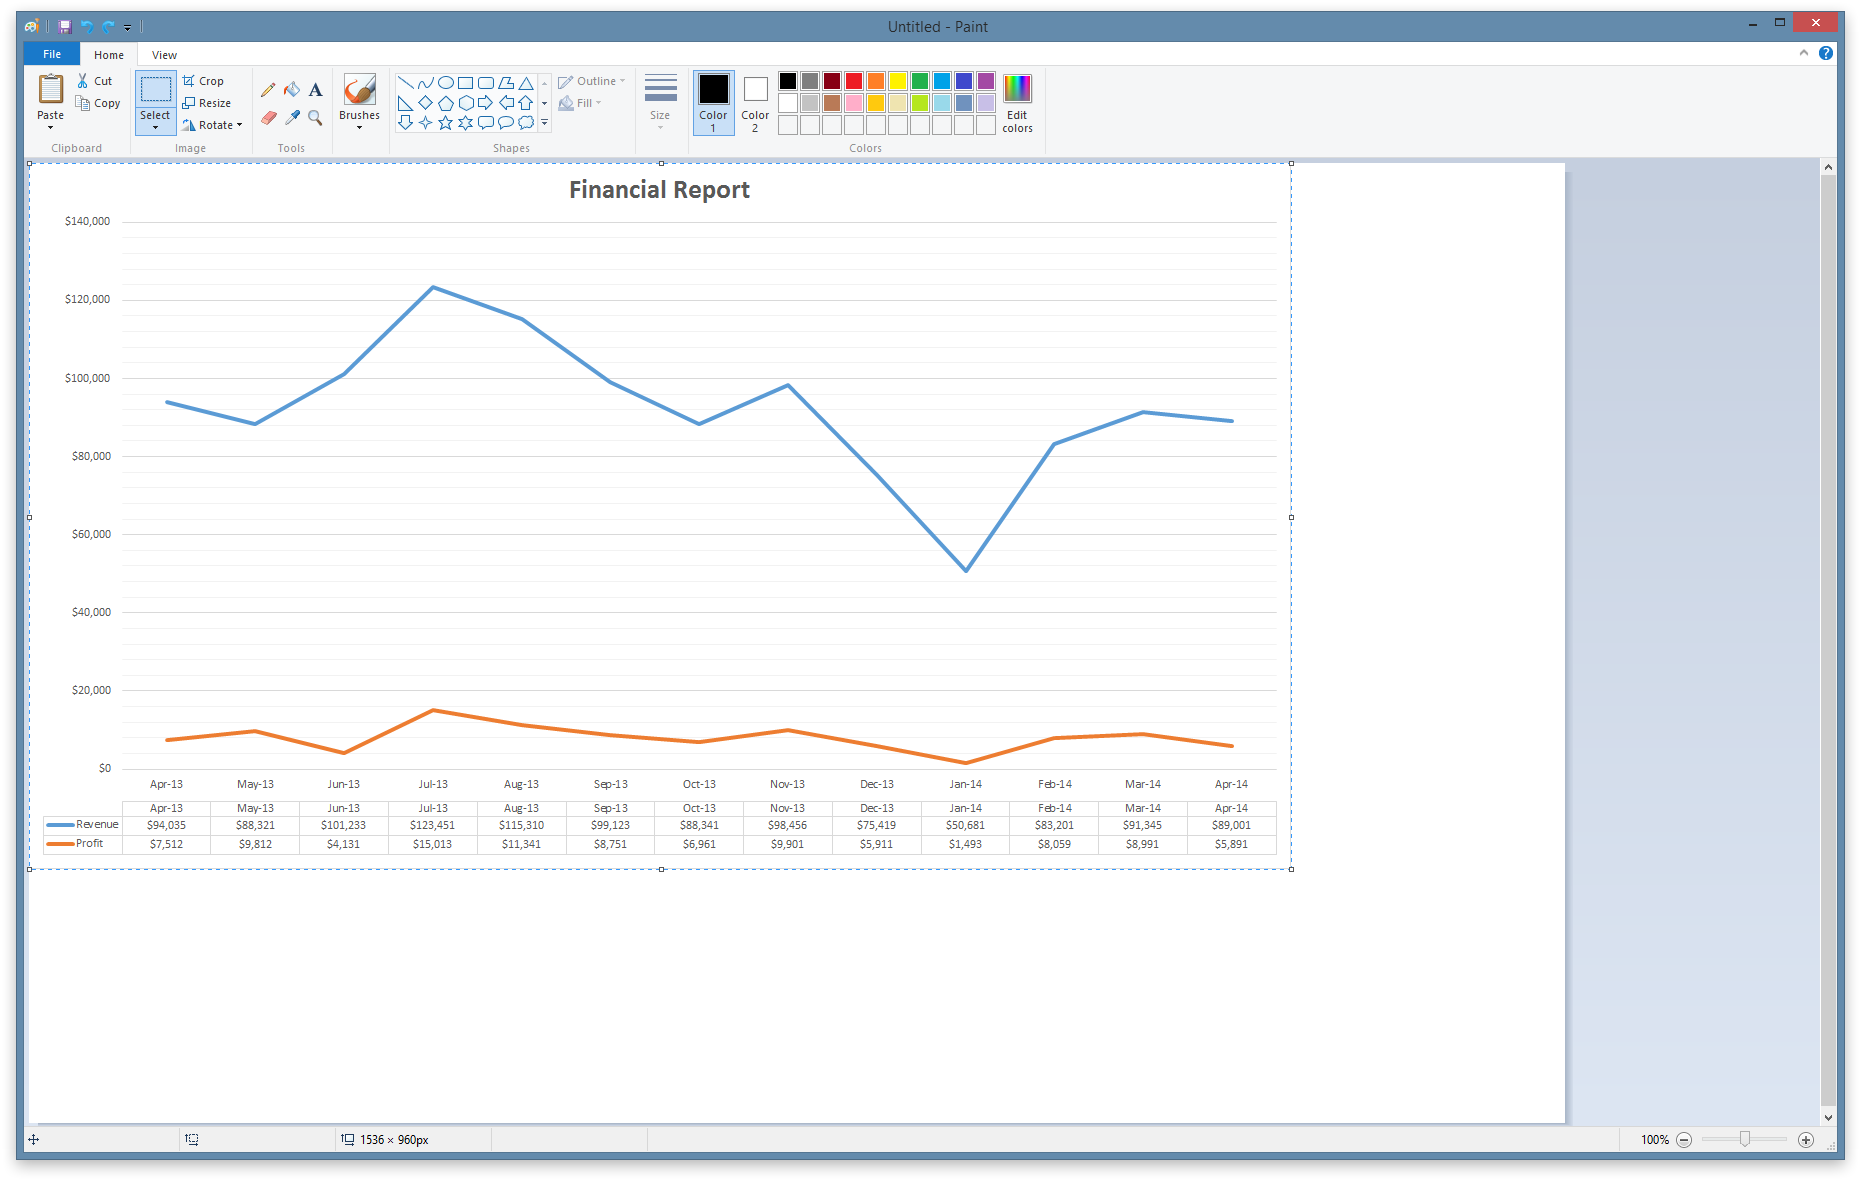This screenshot has height=1181, width=1861.
Task: Select the Cloud callout shape
Action: pos(526,123)
